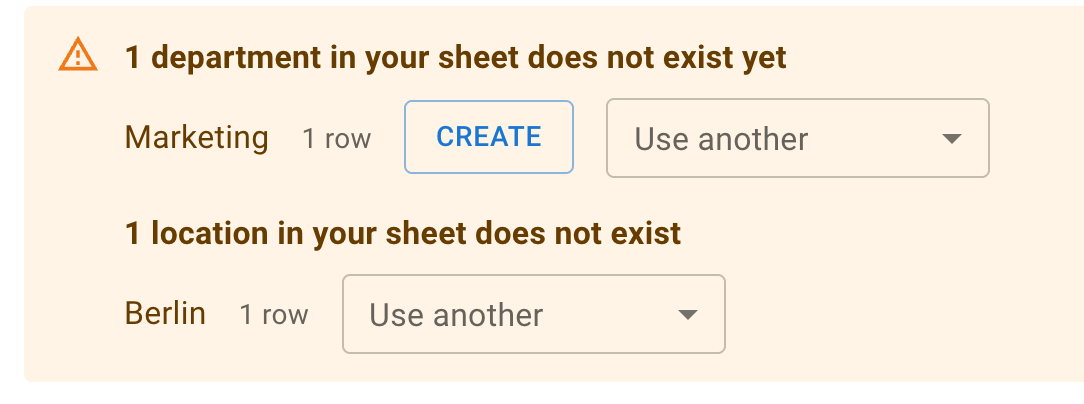Select the Berlin location label

tap(165, 314)
